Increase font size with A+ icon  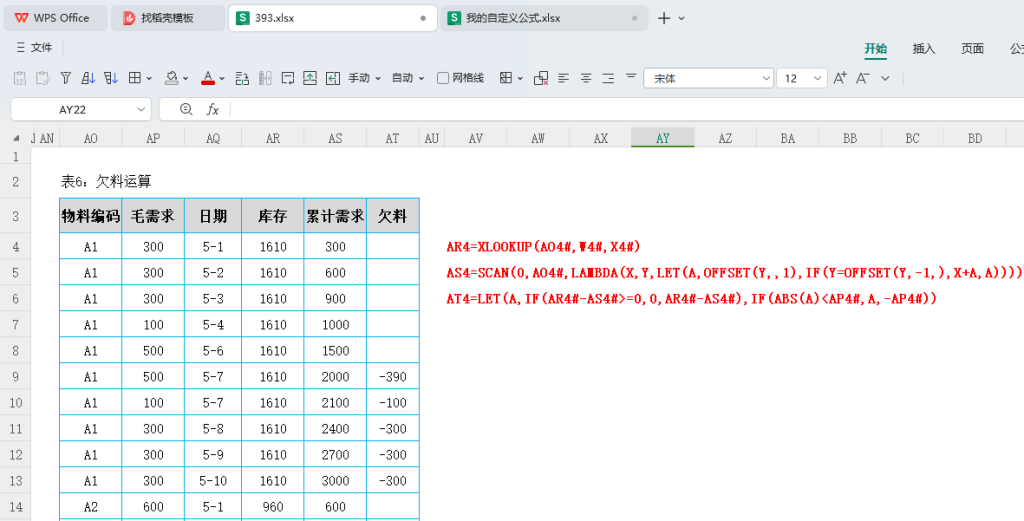point(840,78)
